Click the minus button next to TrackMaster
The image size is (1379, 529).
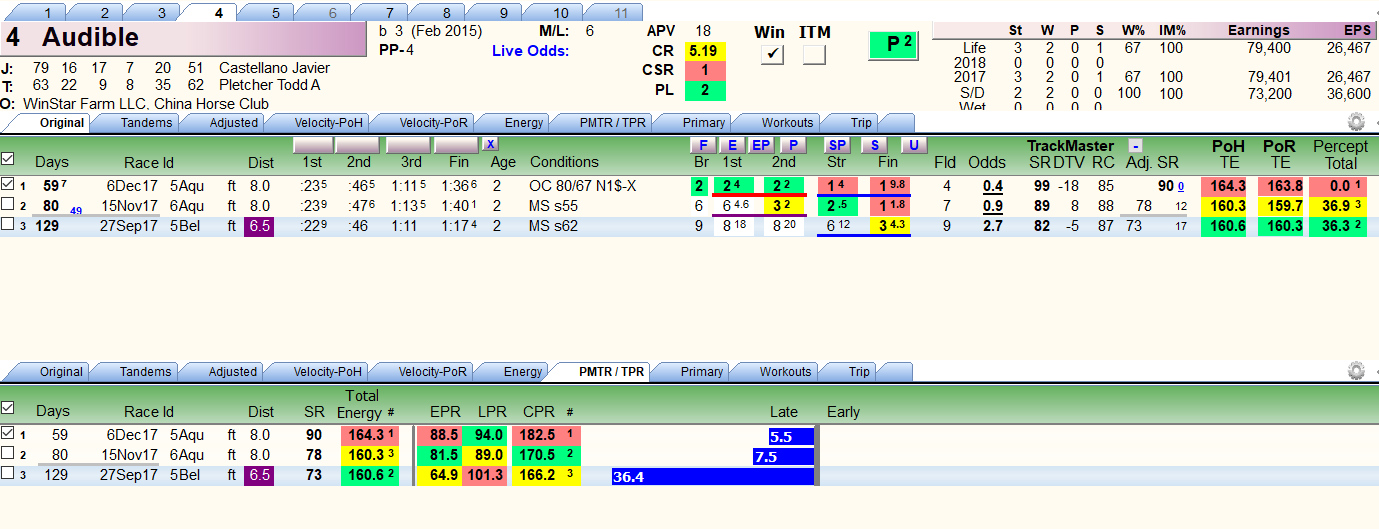1135,145
